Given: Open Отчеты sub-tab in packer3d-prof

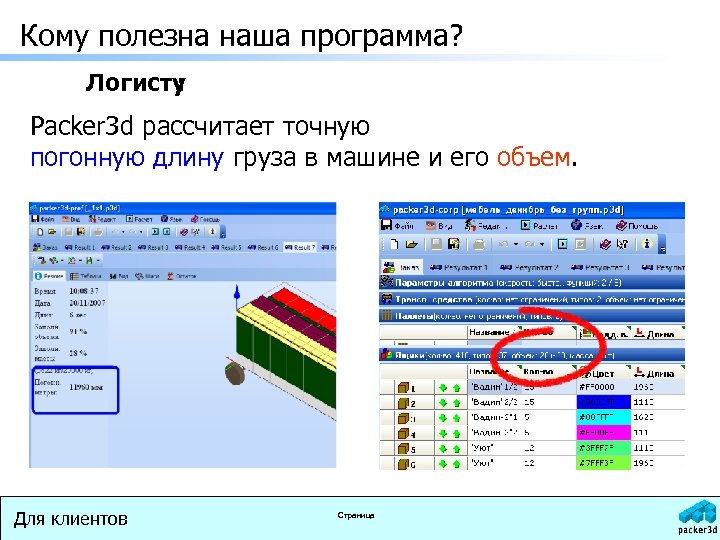Looking at the screenshot, I should pyautogui.click(x=181, y=276).
